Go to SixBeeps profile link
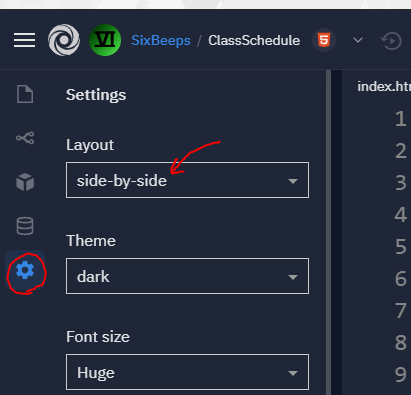411x395 pixels. [161, 40]
